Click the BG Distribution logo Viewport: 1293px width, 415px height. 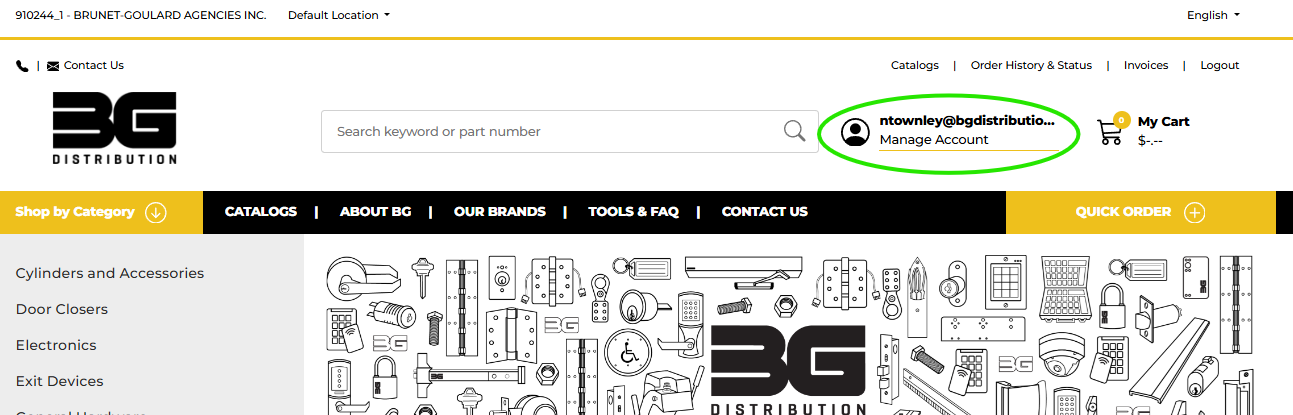(115, 128)
